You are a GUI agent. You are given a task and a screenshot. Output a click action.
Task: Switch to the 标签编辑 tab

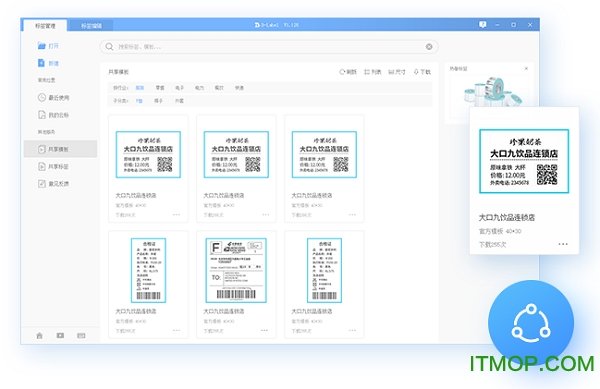[91, 26]
